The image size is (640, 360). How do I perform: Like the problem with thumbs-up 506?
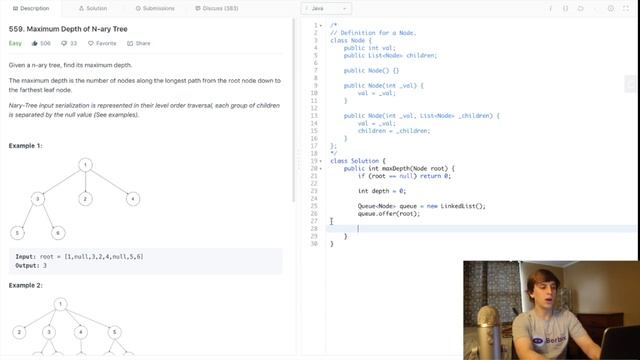click(41, 43)
